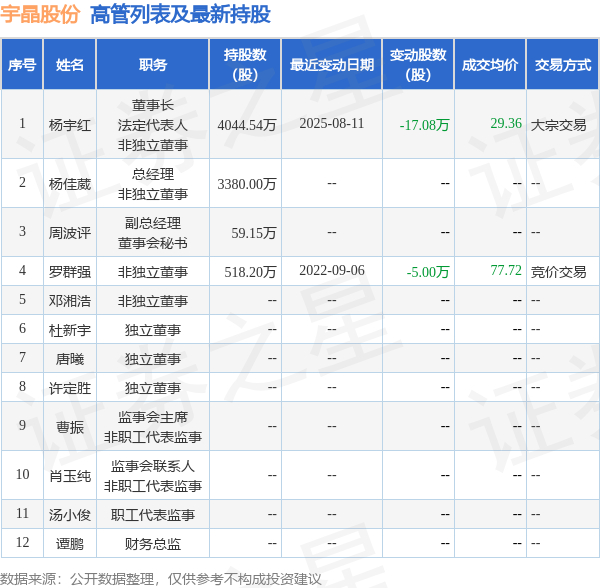Click the date 2025-08-11
The height and width of the screenshot is (588, 600).
(332, 123)
